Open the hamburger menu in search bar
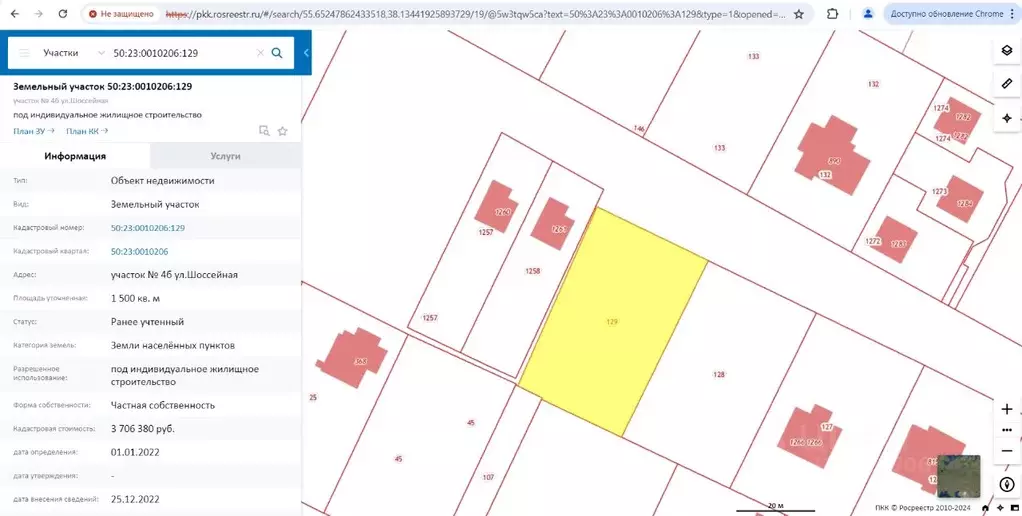 click(24, 52)
